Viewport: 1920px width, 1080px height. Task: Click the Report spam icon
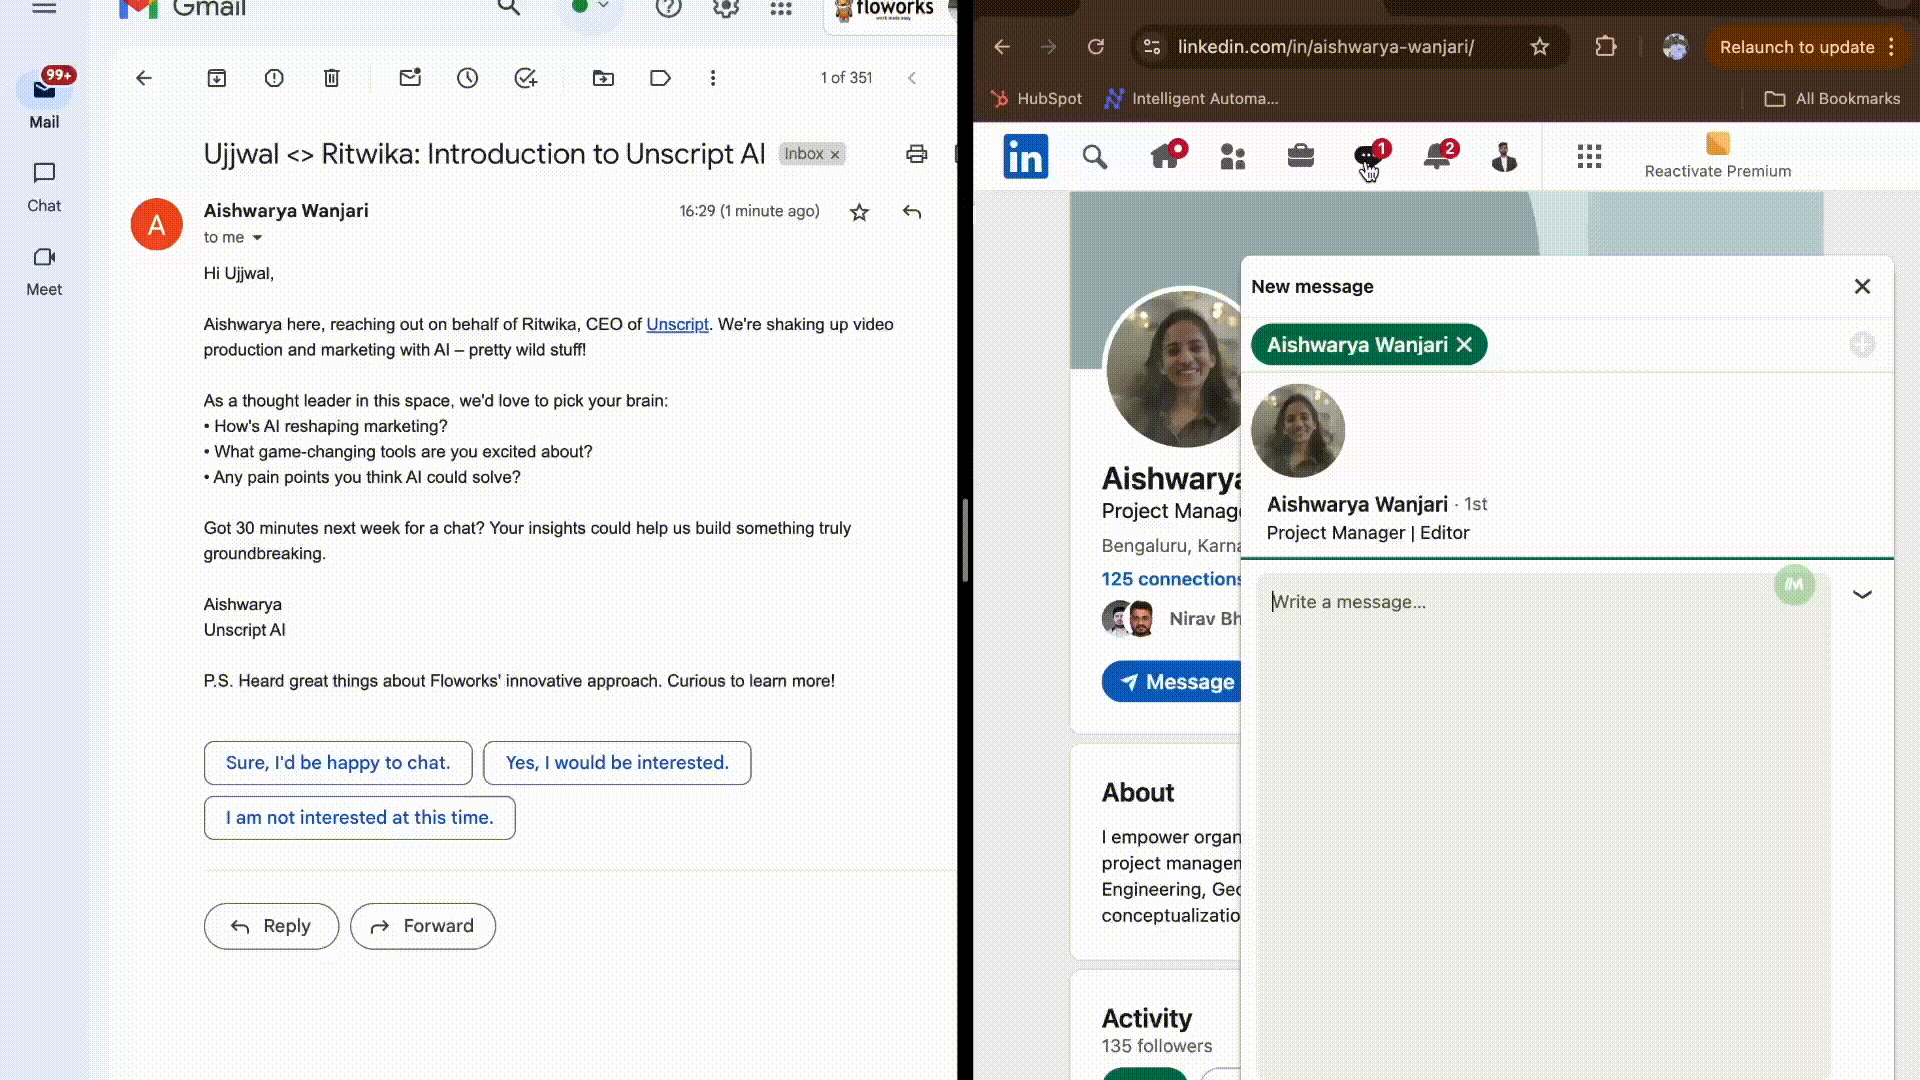pos(274,78)
